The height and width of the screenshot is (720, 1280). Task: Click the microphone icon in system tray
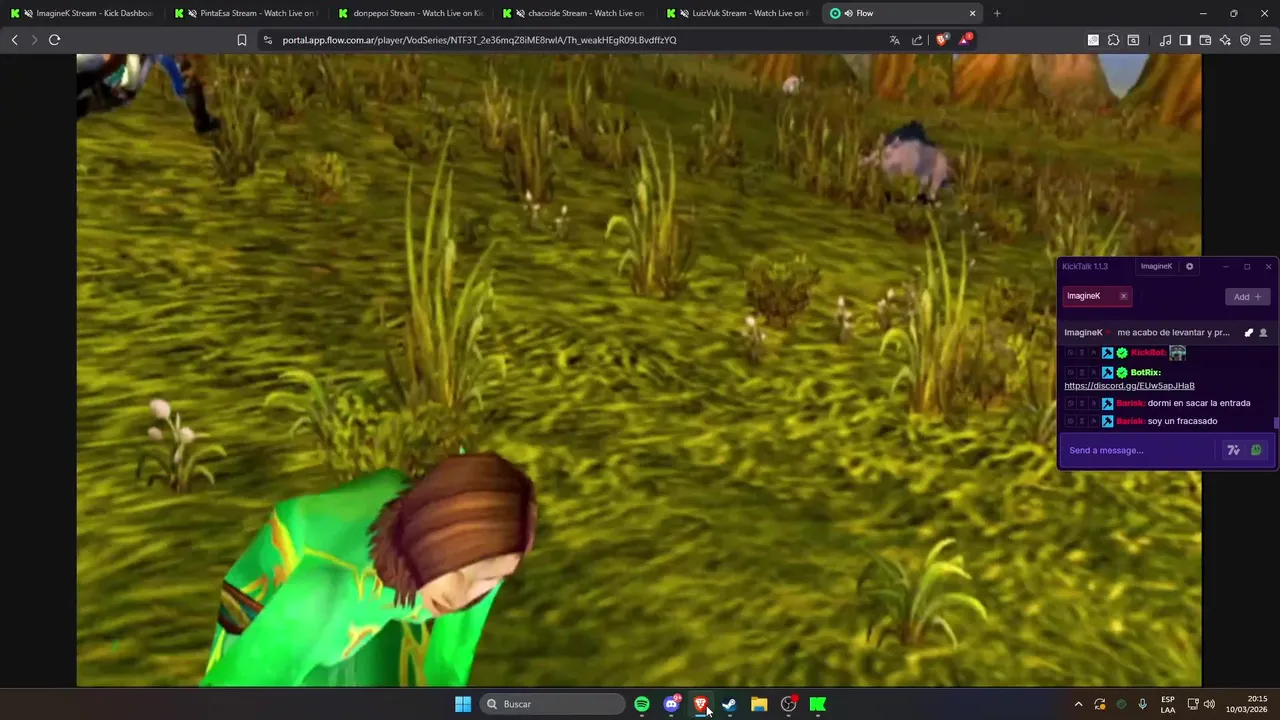1143,704
